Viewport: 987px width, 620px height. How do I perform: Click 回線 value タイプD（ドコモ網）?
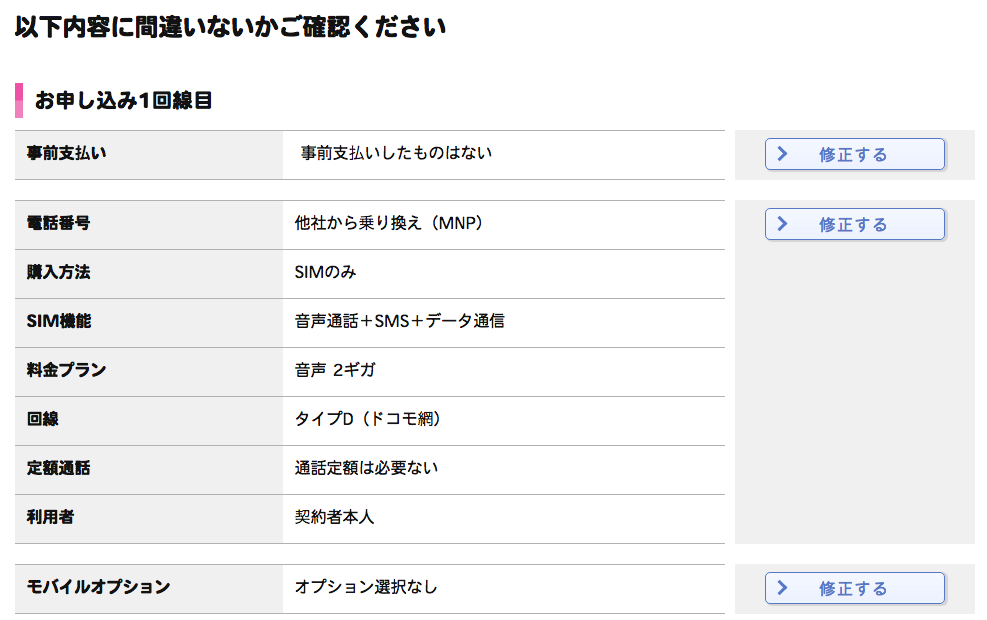(368, 419)
